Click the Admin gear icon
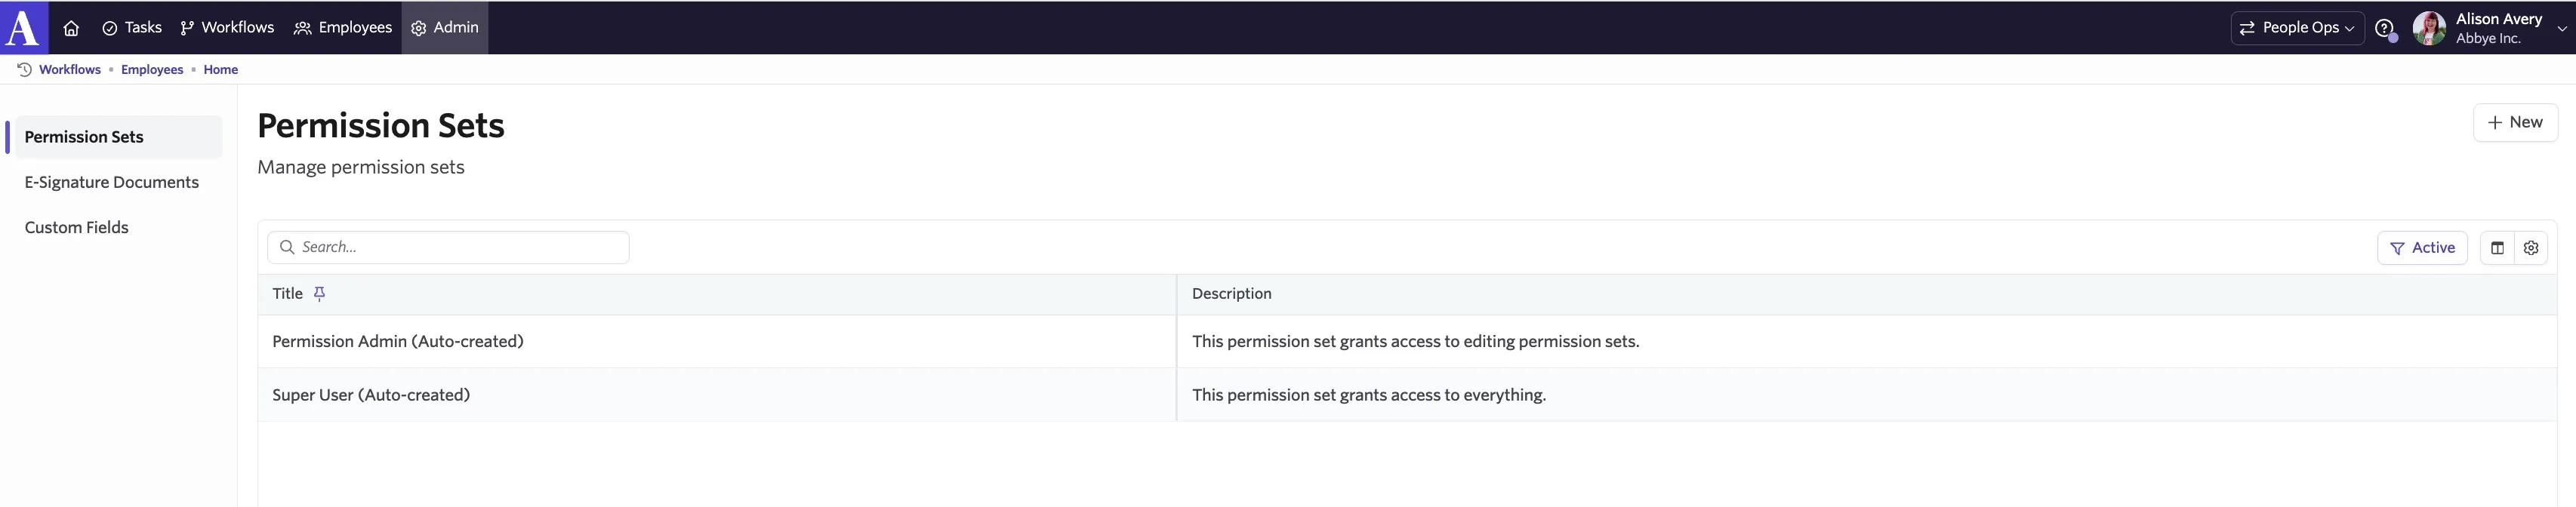2576x507 pixels. coord(419,28)
